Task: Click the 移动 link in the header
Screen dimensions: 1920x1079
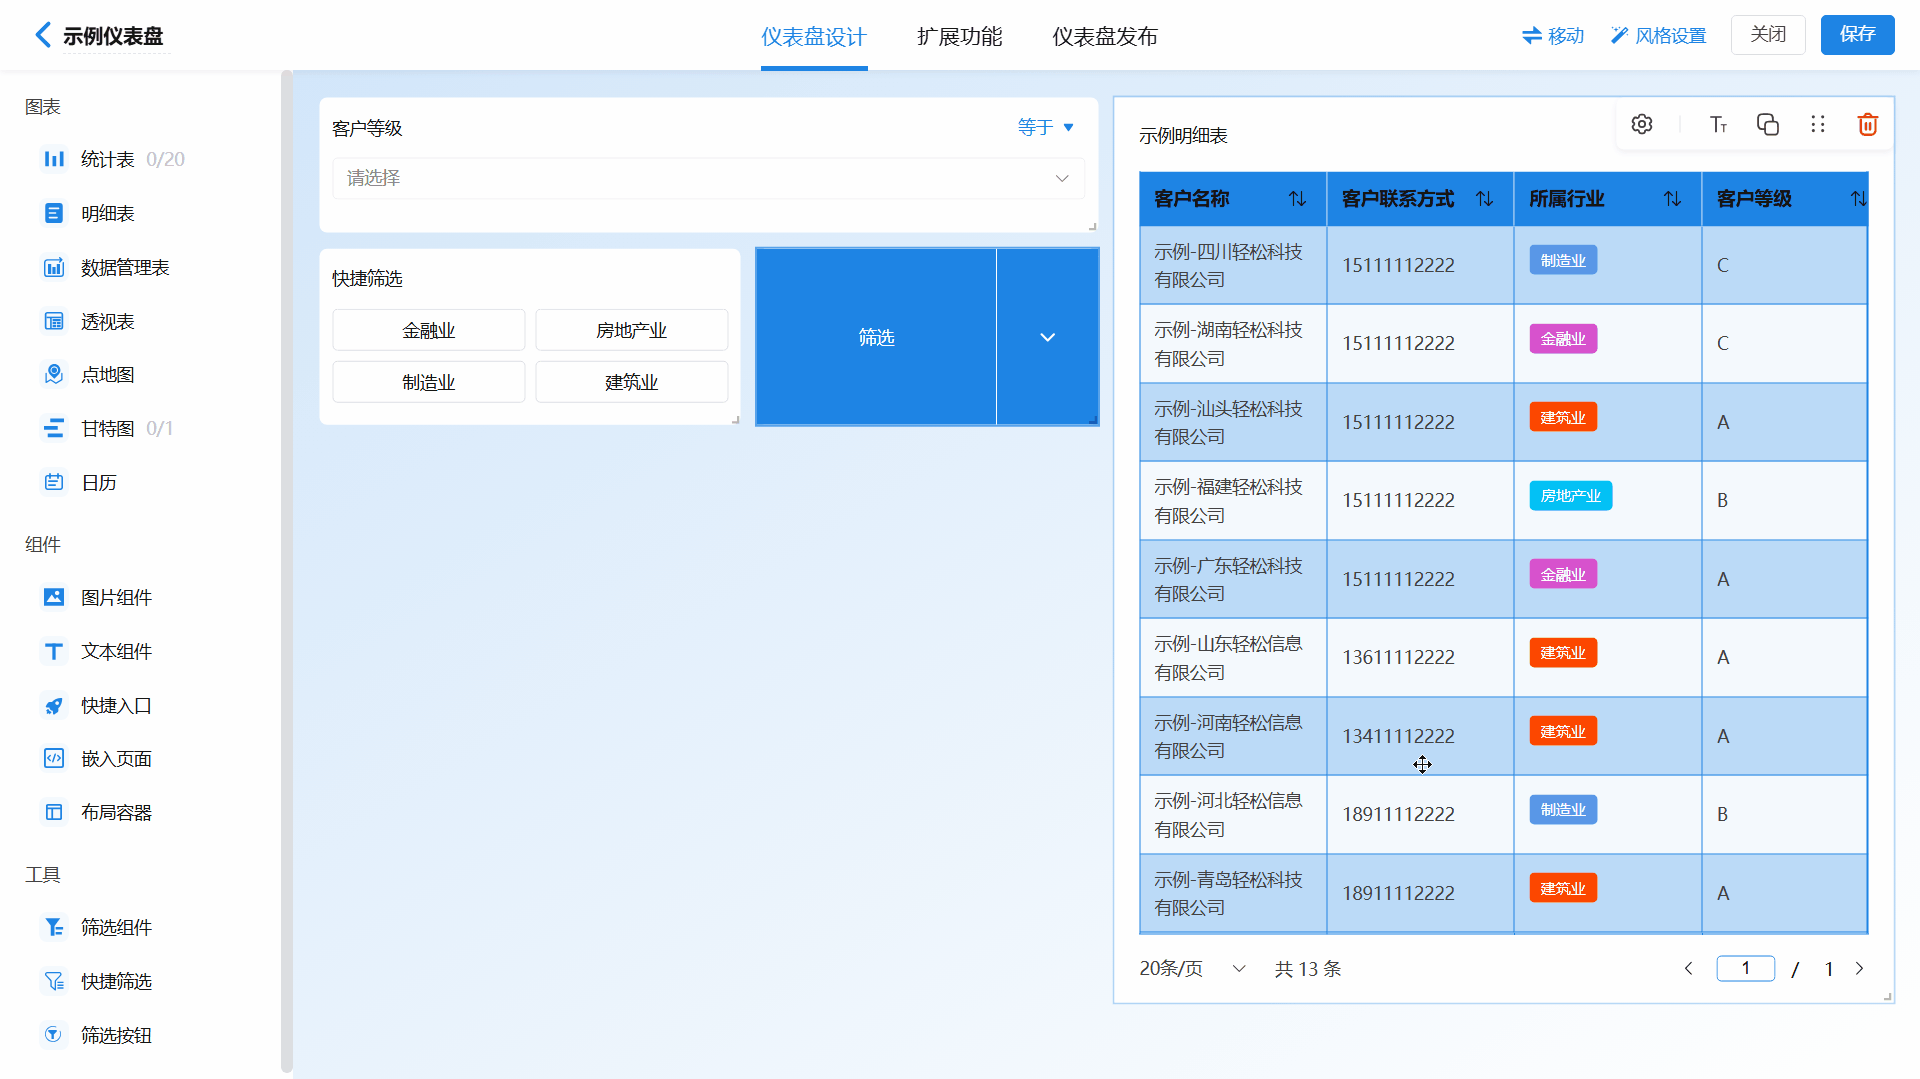Action: click(x=1553, y=36)
